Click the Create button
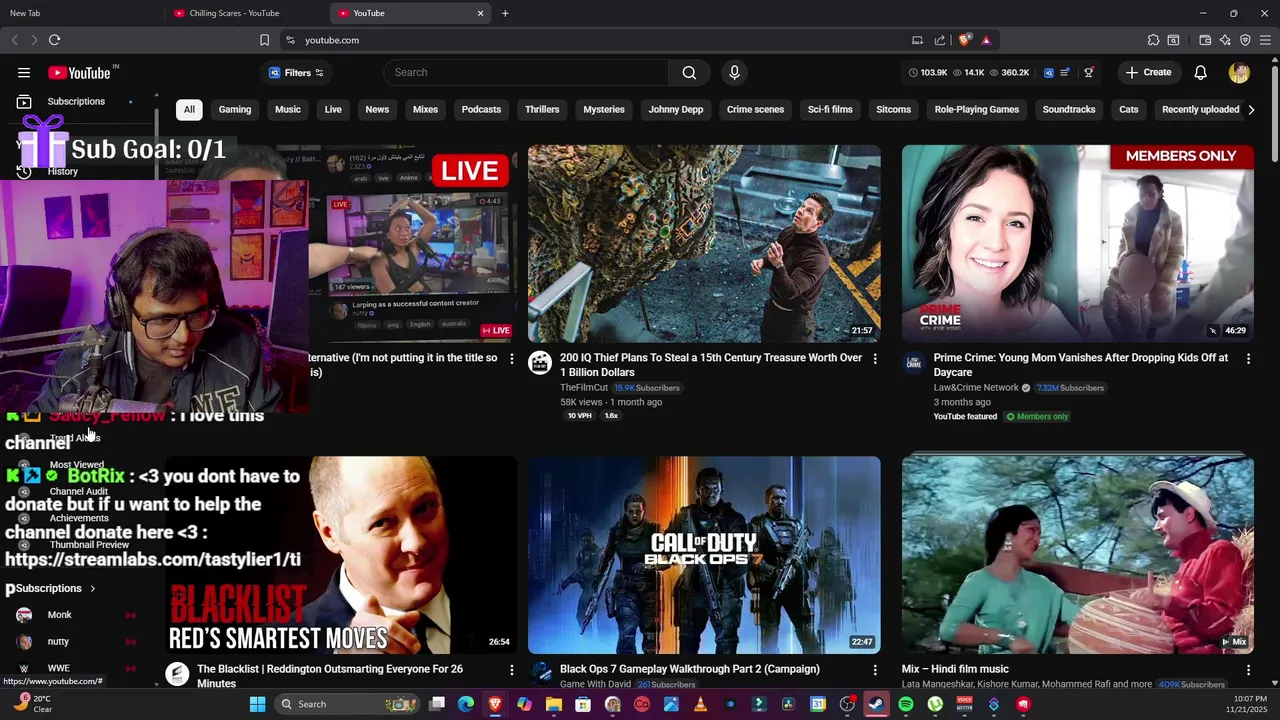The height and width of the screenshot is (720, 1280). pyautogui.click(x=1148, y=72)
